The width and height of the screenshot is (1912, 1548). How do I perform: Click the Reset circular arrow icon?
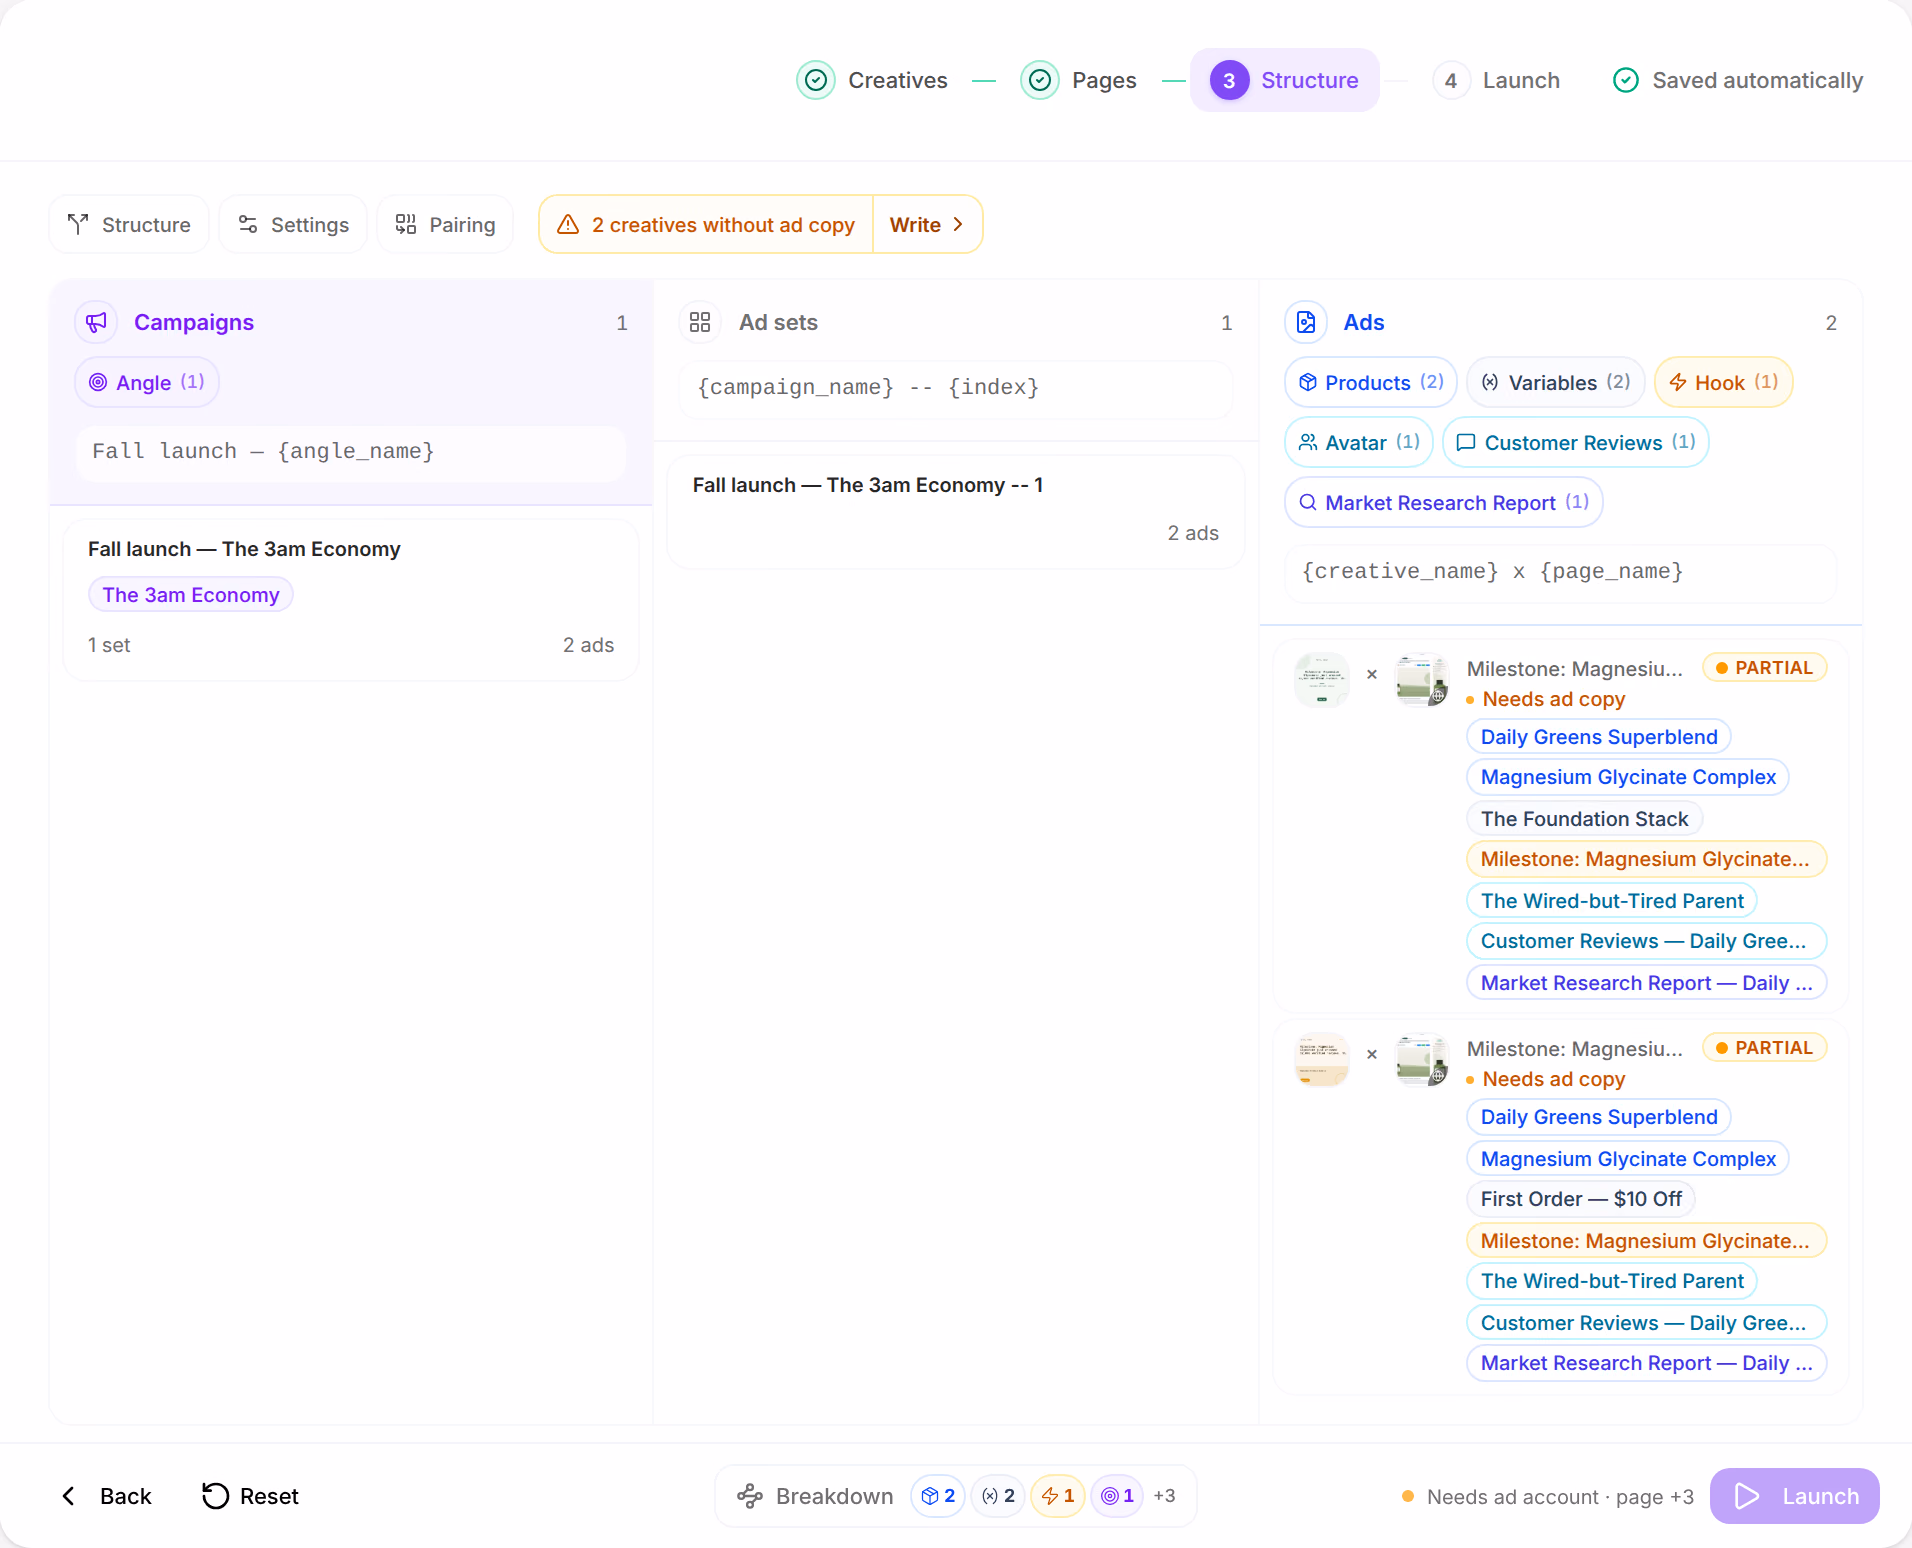tap(215, 1496)
